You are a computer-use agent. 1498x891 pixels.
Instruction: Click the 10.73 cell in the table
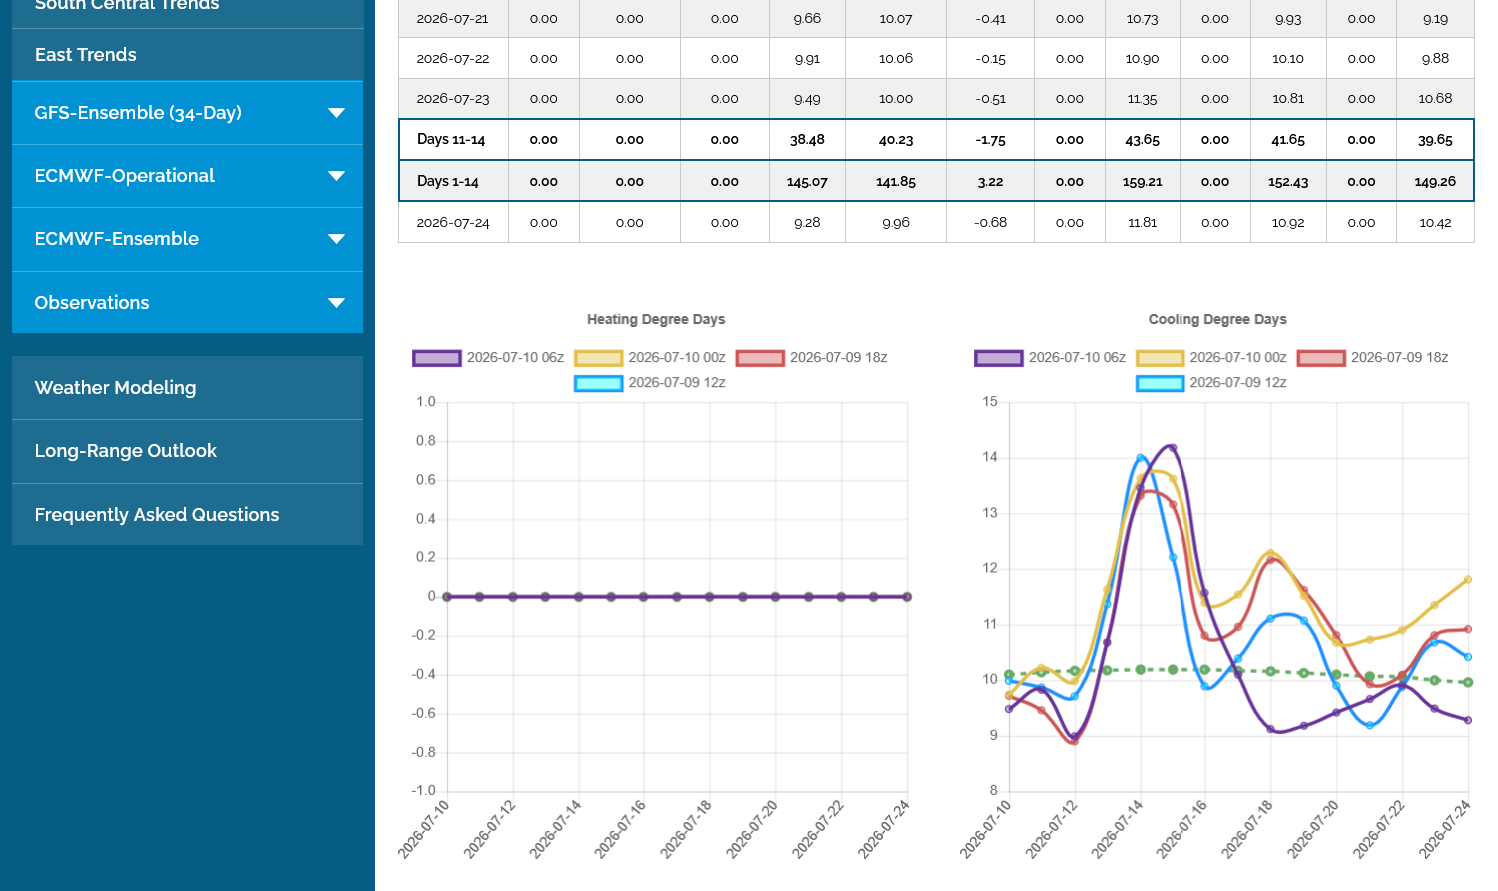(1142, 19)
